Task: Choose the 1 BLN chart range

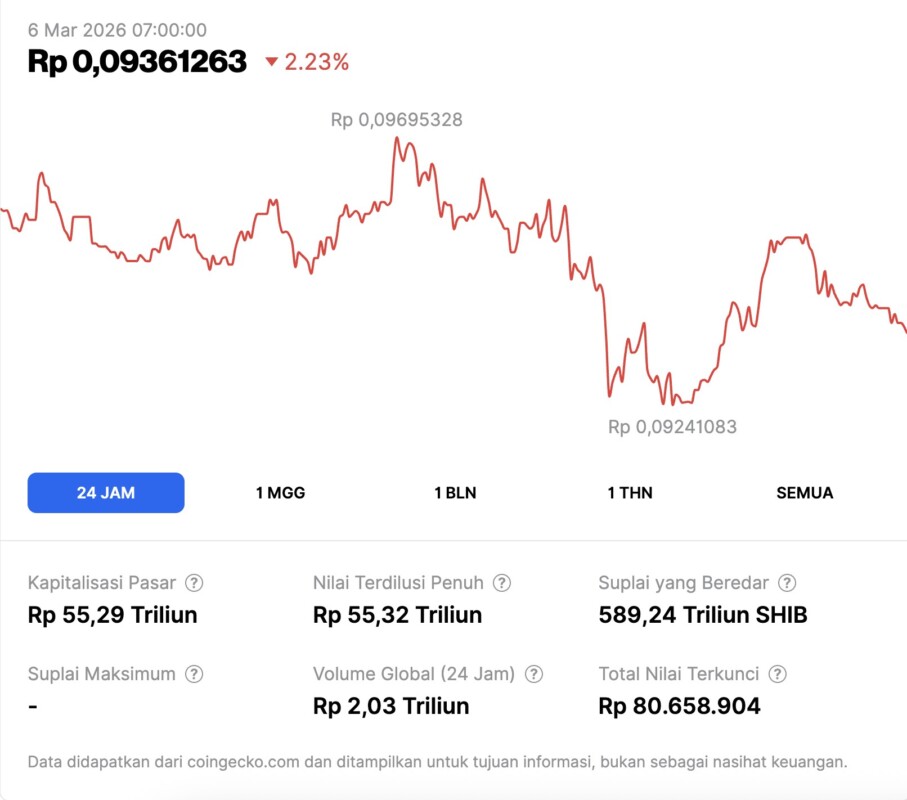Action: click(455, 493)
